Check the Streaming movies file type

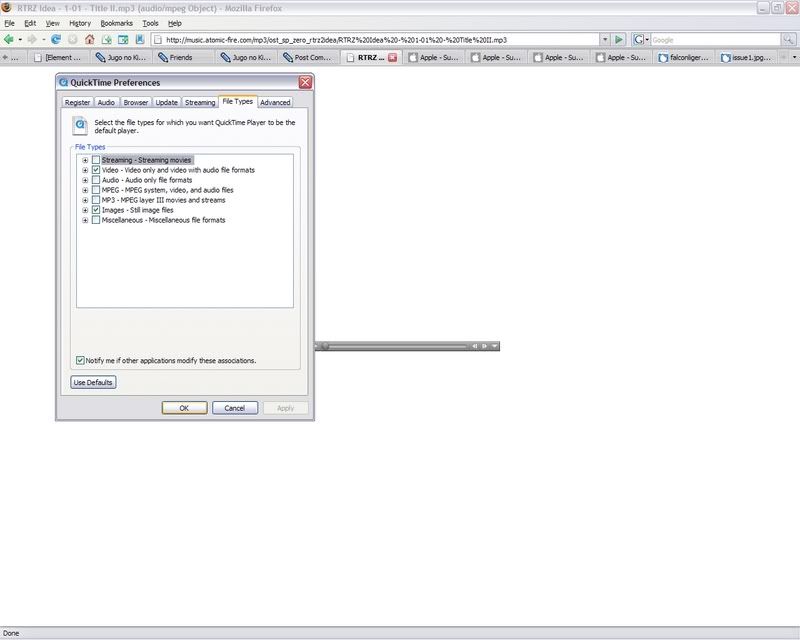click(x=96, y=160)
